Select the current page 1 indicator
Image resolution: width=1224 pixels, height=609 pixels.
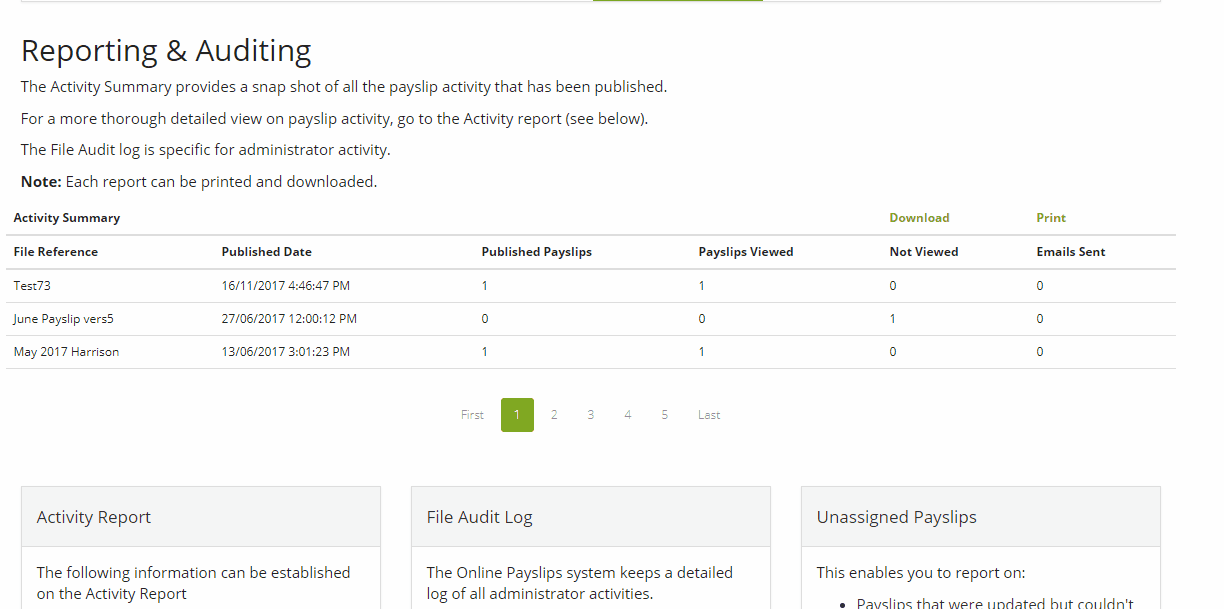[x=517, y=414]
